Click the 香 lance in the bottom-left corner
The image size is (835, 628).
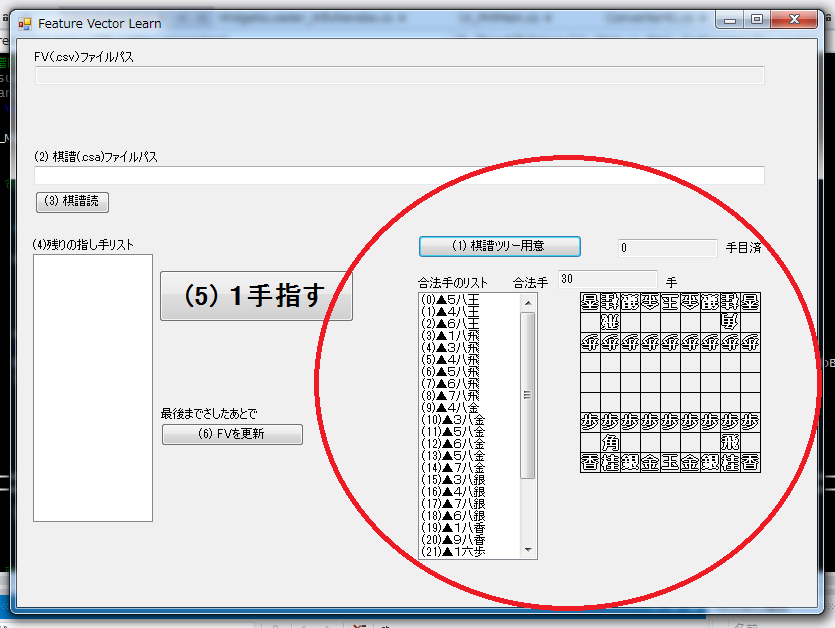tap(590, 462)
